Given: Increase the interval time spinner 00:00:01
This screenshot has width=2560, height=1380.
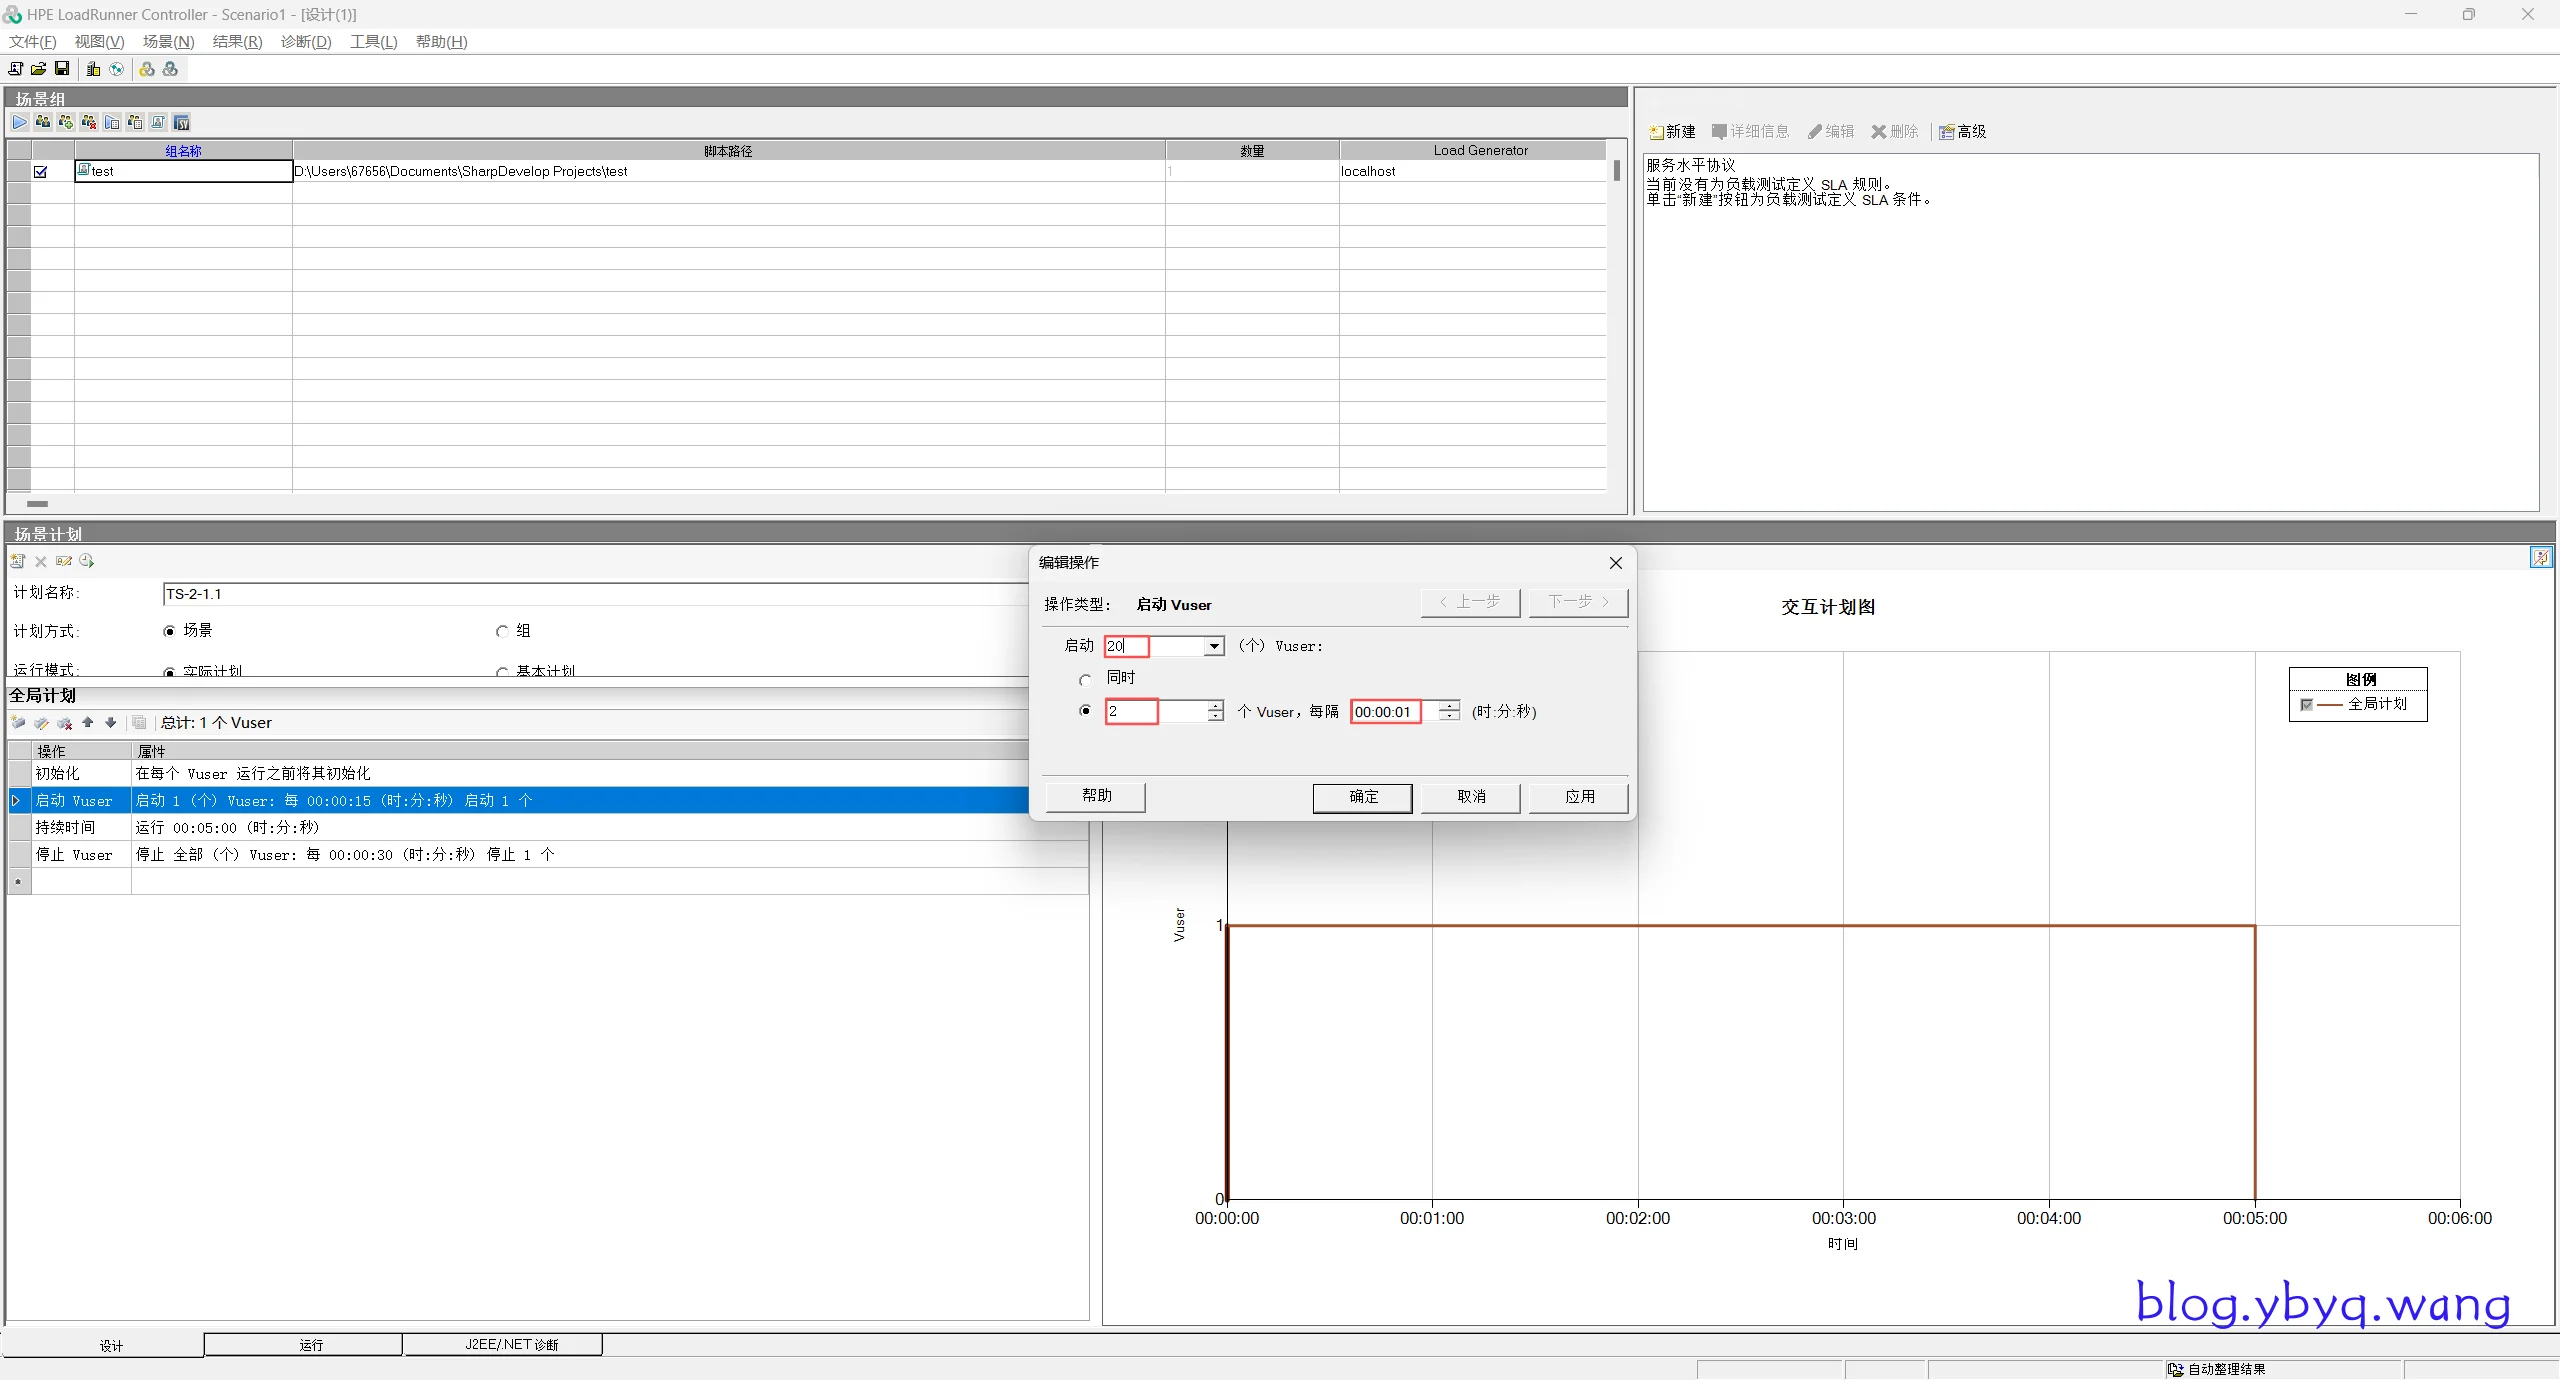Looking at the screenshot, I should [1448, 706].
